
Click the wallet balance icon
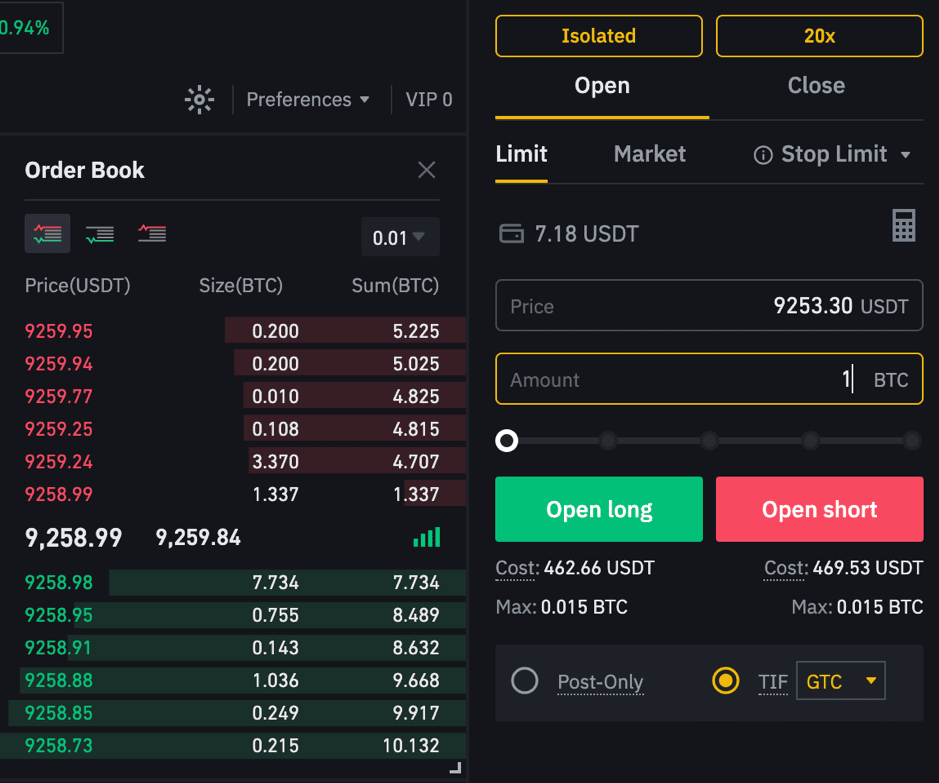(511, 233)
